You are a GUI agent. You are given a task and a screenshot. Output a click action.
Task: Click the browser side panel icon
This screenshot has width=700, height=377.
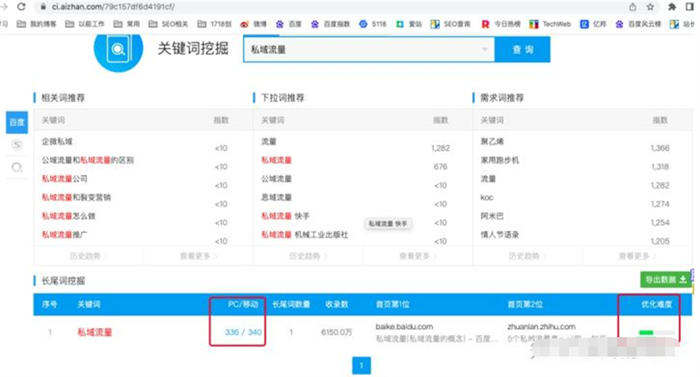690,7
